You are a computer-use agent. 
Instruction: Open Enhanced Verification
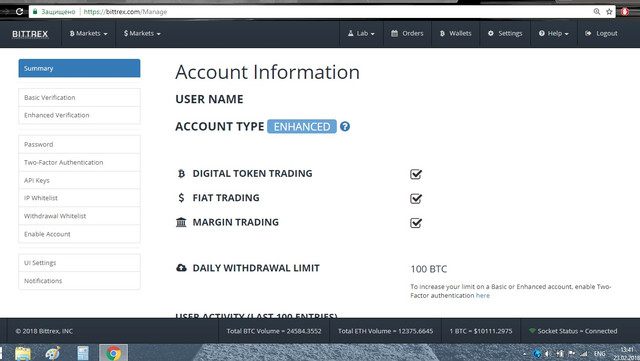(79, 115)
